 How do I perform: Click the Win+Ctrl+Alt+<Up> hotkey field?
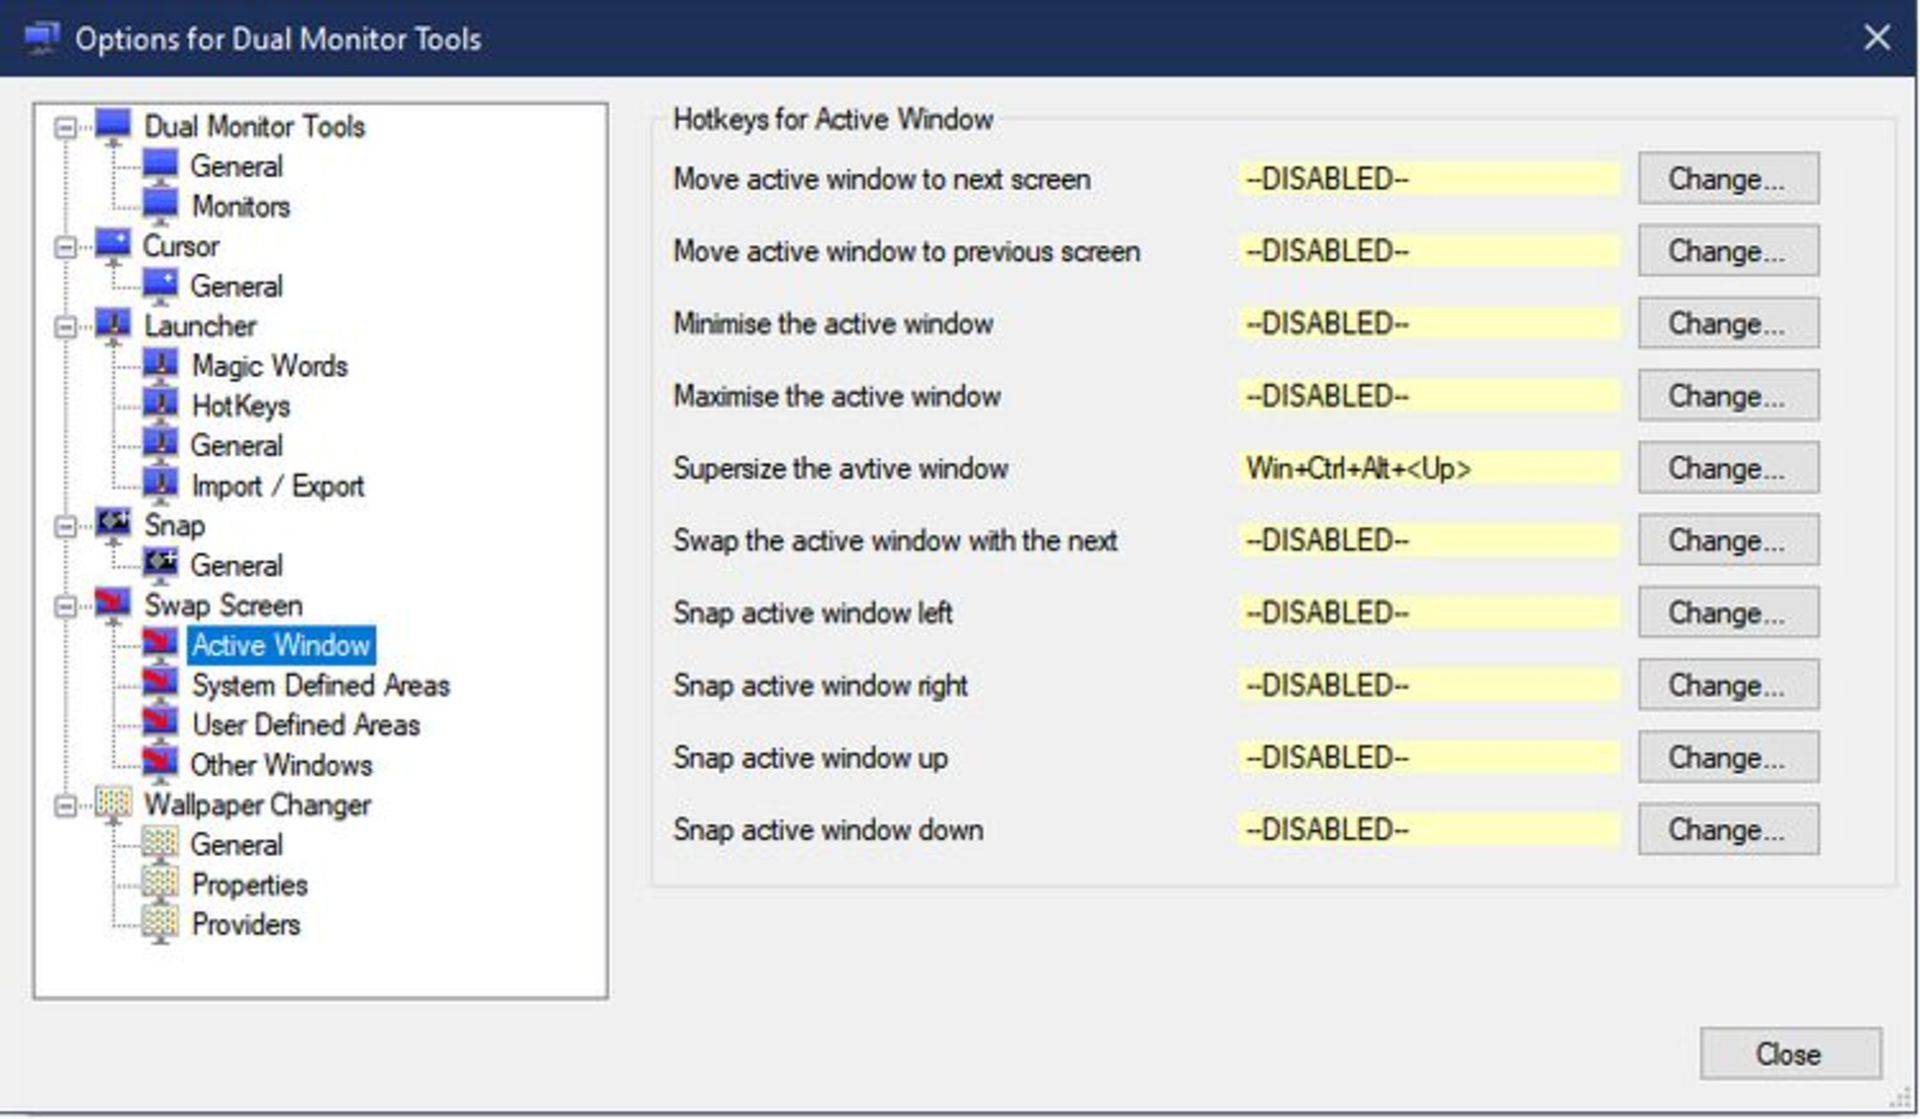point(1428,468)
